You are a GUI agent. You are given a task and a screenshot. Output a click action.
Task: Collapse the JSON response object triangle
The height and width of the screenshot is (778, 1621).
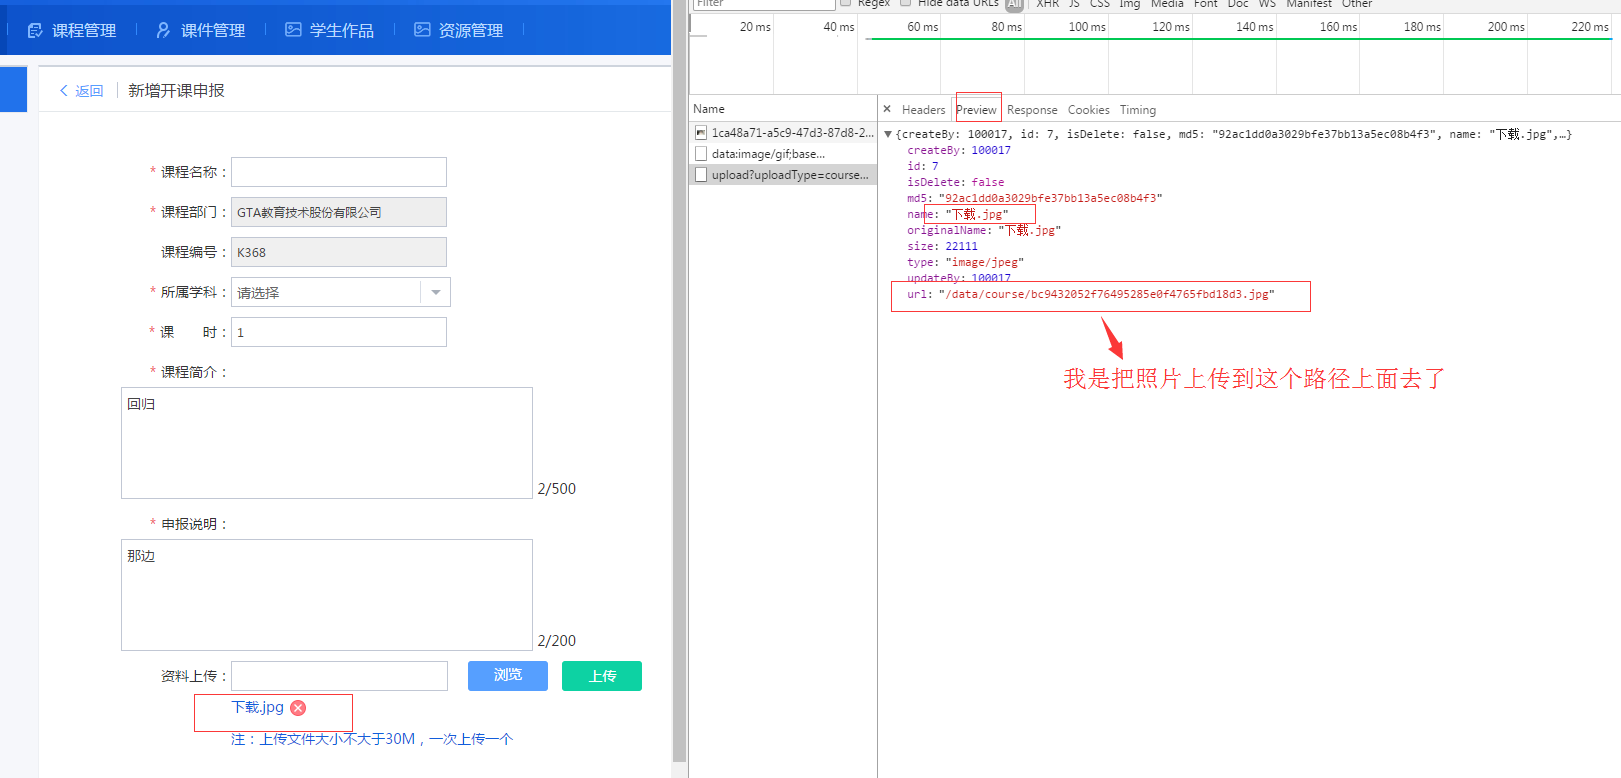click(x=888, y=134)
